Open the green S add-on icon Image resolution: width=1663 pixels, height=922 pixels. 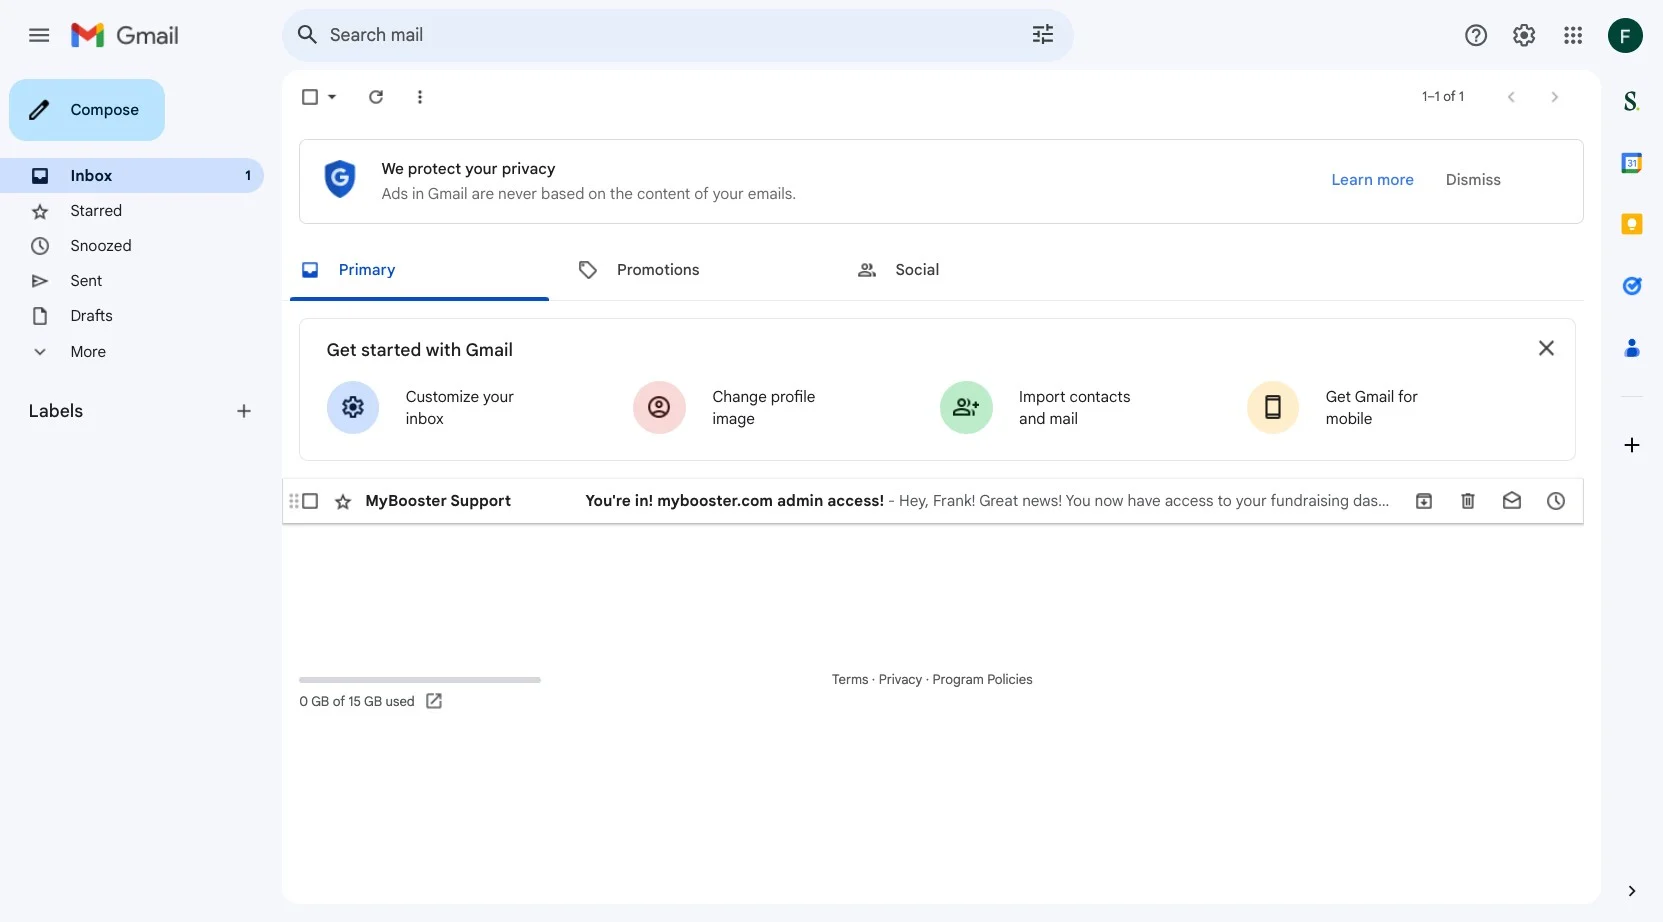tap(1632, 101)
